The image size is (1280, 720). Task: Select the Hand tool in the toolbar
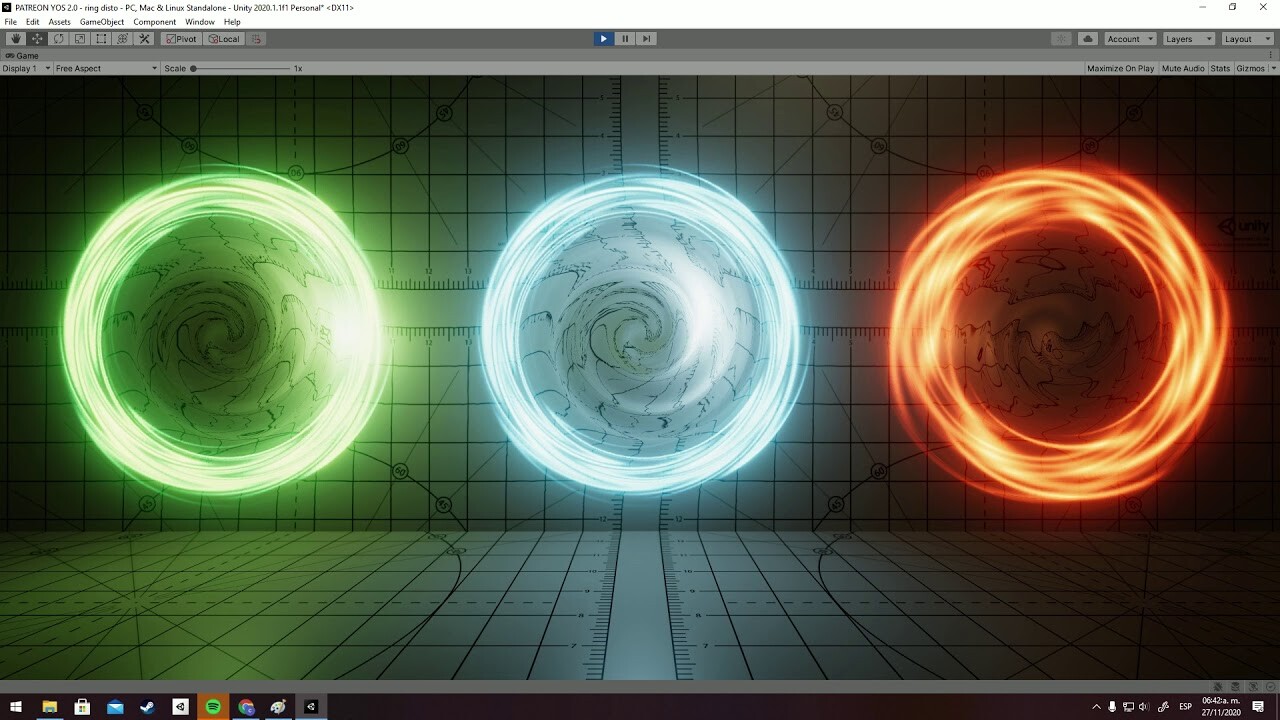click(14, 38)
